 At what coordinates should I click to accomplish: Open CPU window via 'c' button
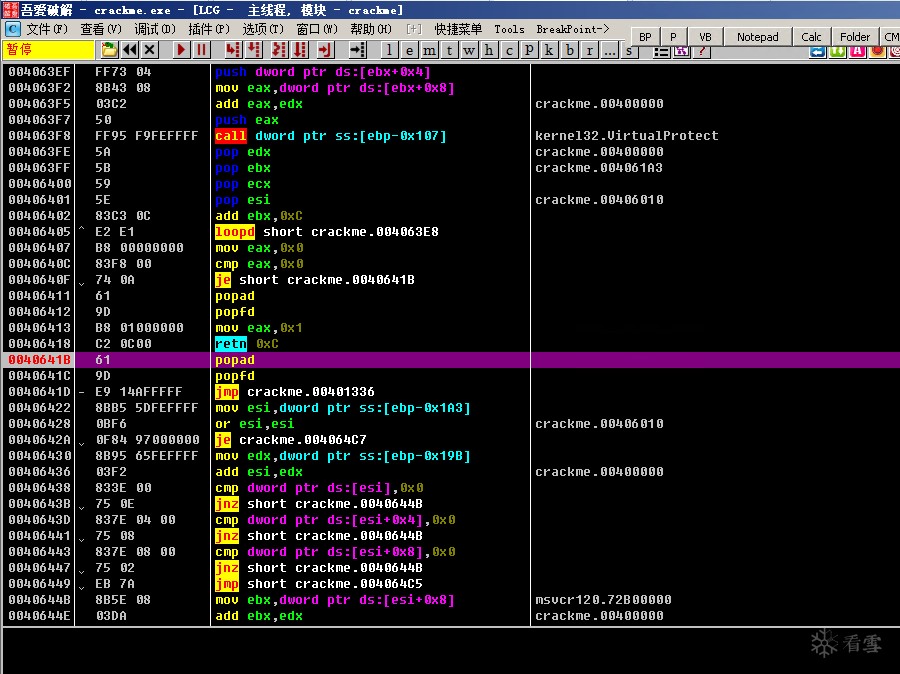[x=509, y=50]
